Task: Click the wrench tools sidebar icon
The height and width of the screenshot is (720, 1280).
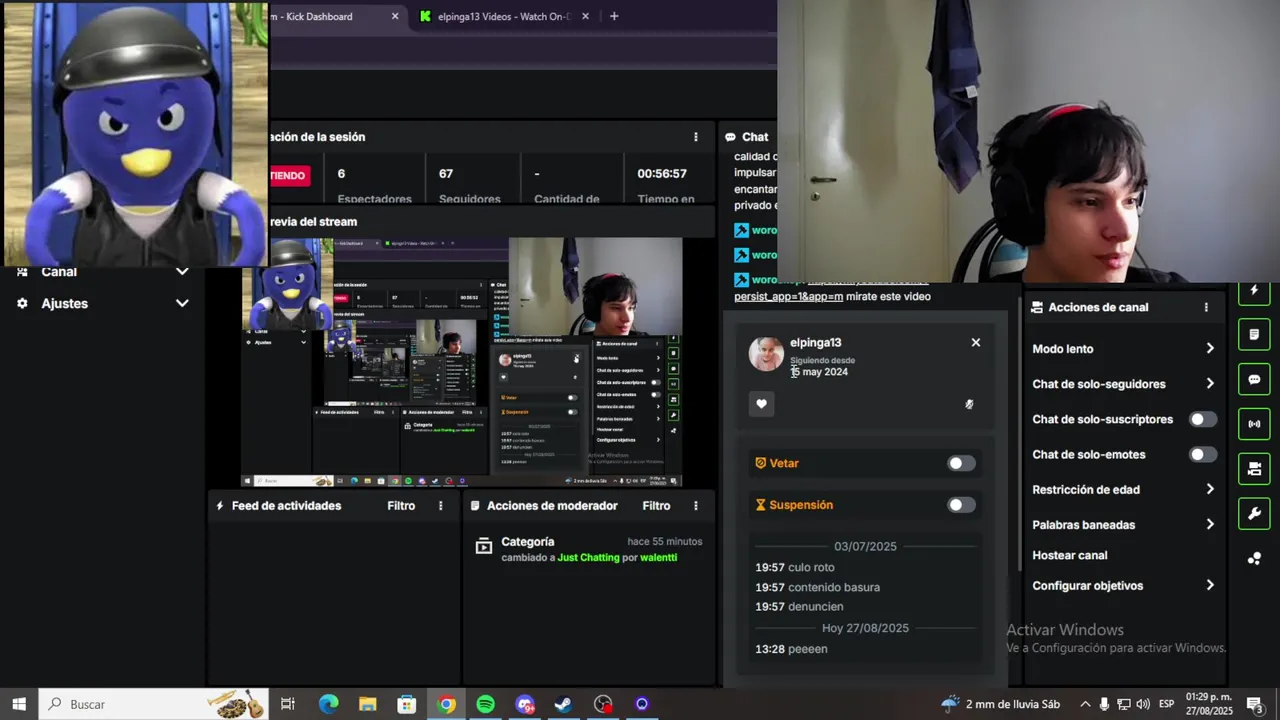Action: pyautogui.click(x=1254, y=514)
